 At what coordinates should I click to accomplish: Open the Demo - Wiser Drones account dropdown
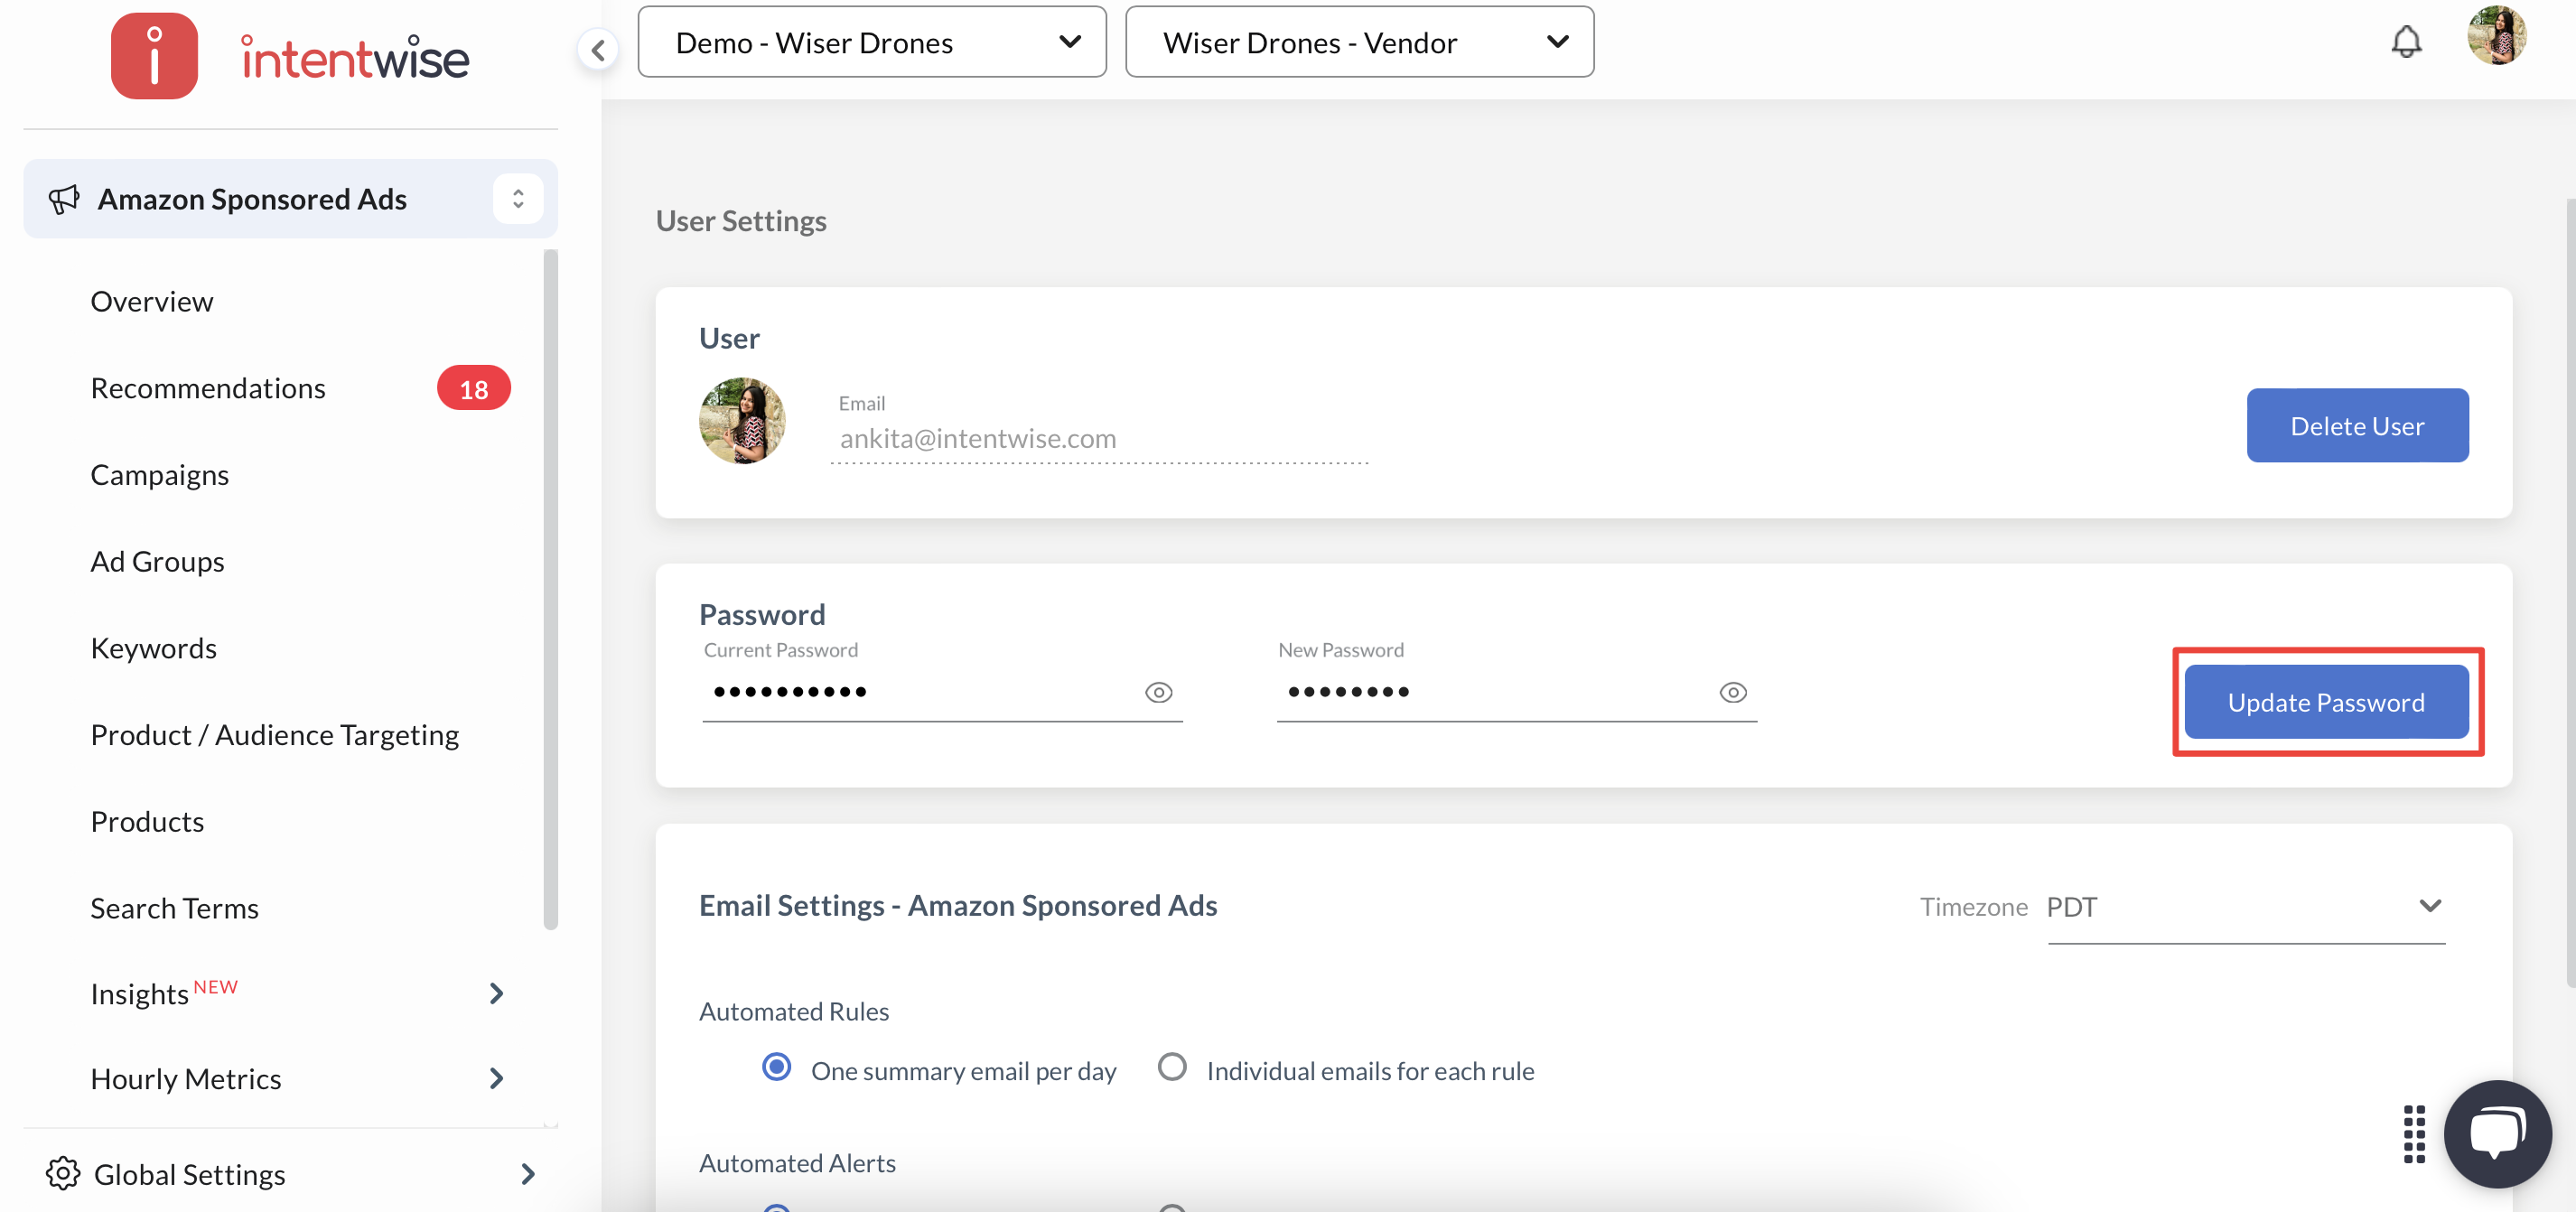[872, 42]
